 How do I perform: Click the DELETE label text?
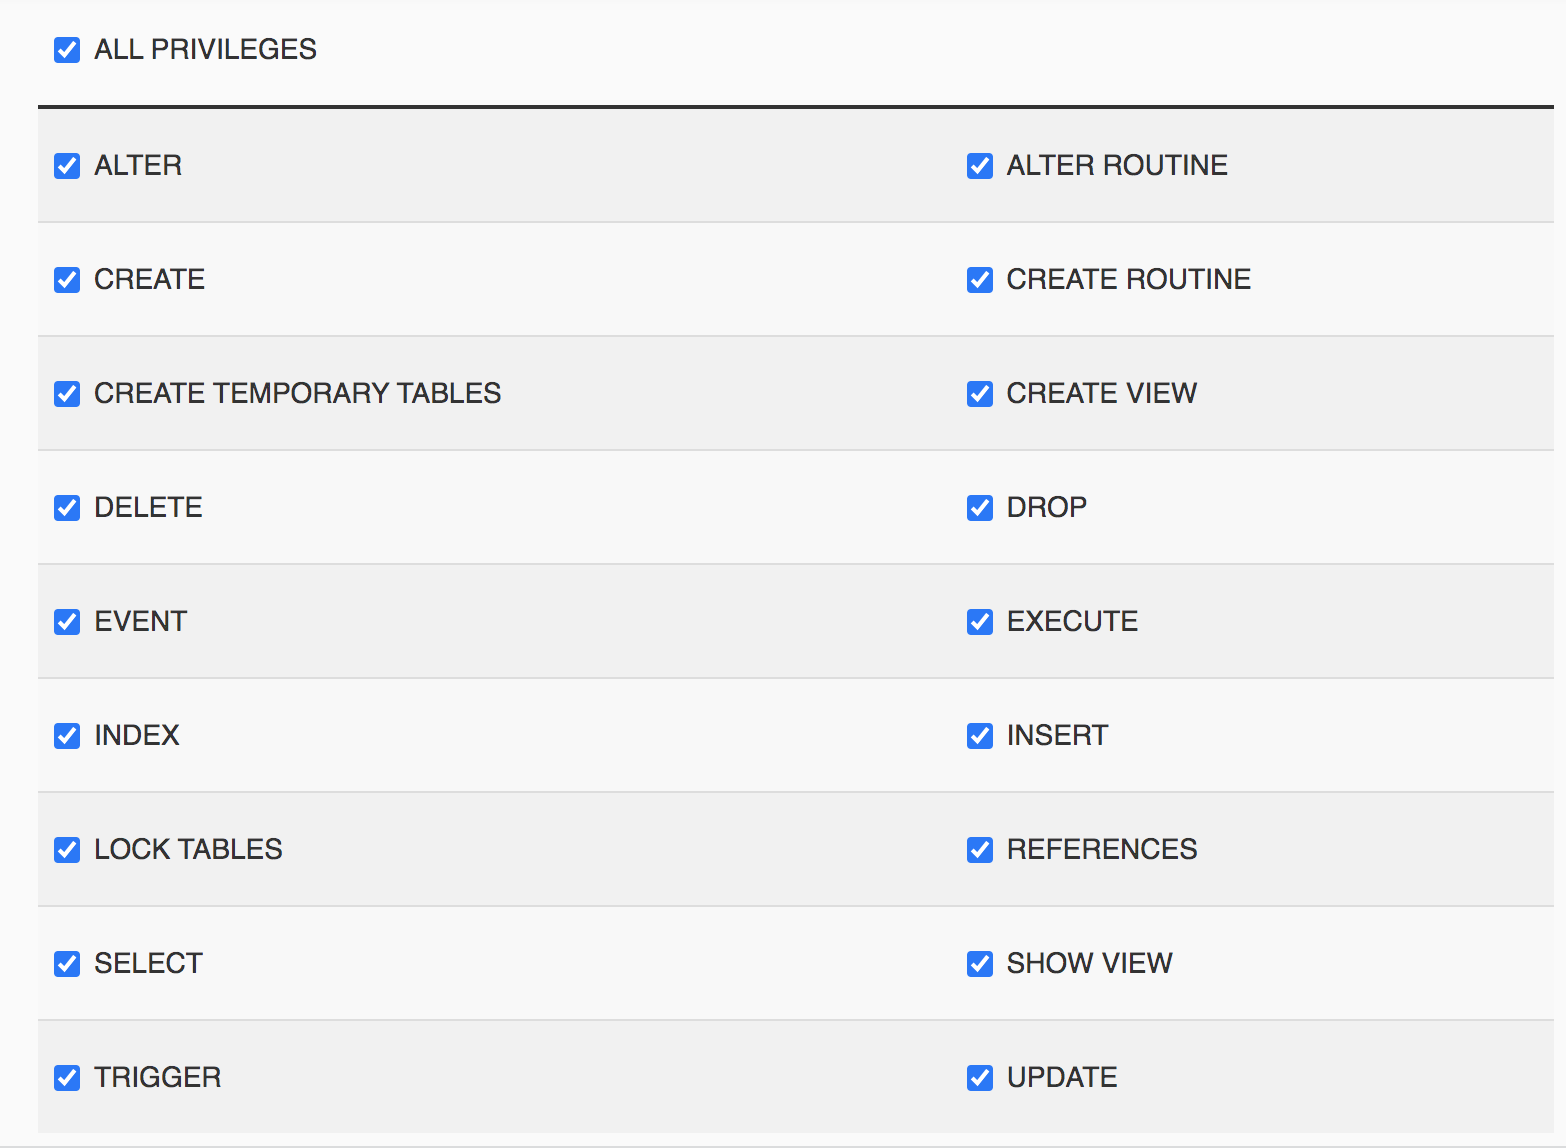148,507
